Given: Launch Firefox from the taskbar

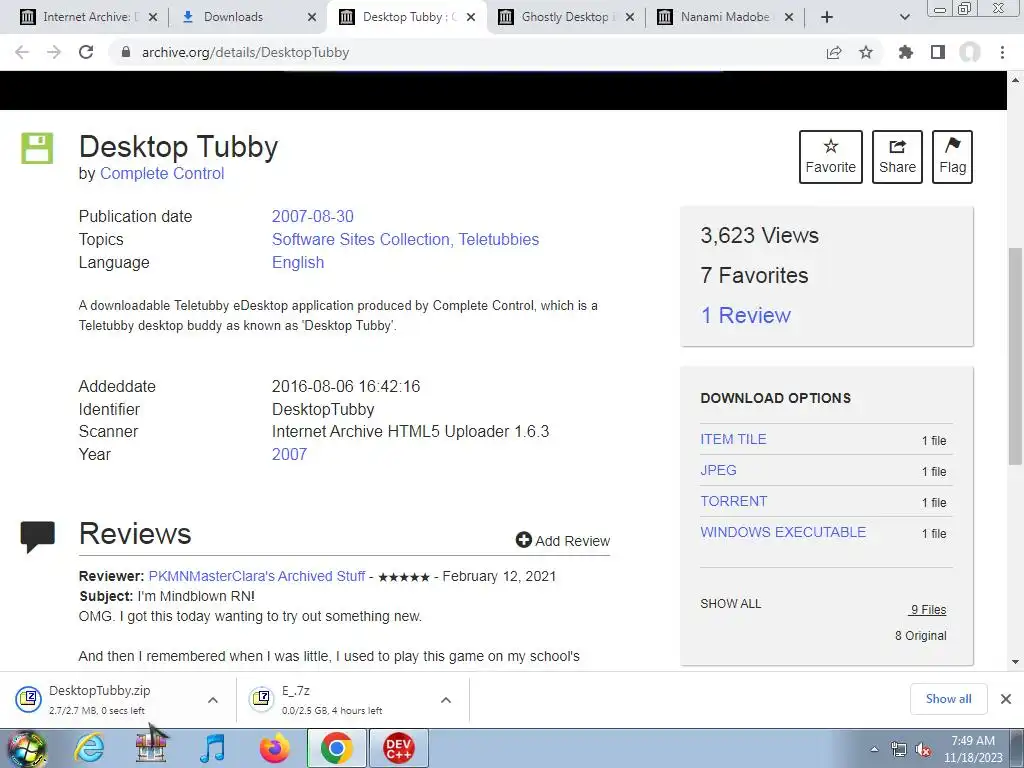Looking at the screenshot, I should coord(274,748).
